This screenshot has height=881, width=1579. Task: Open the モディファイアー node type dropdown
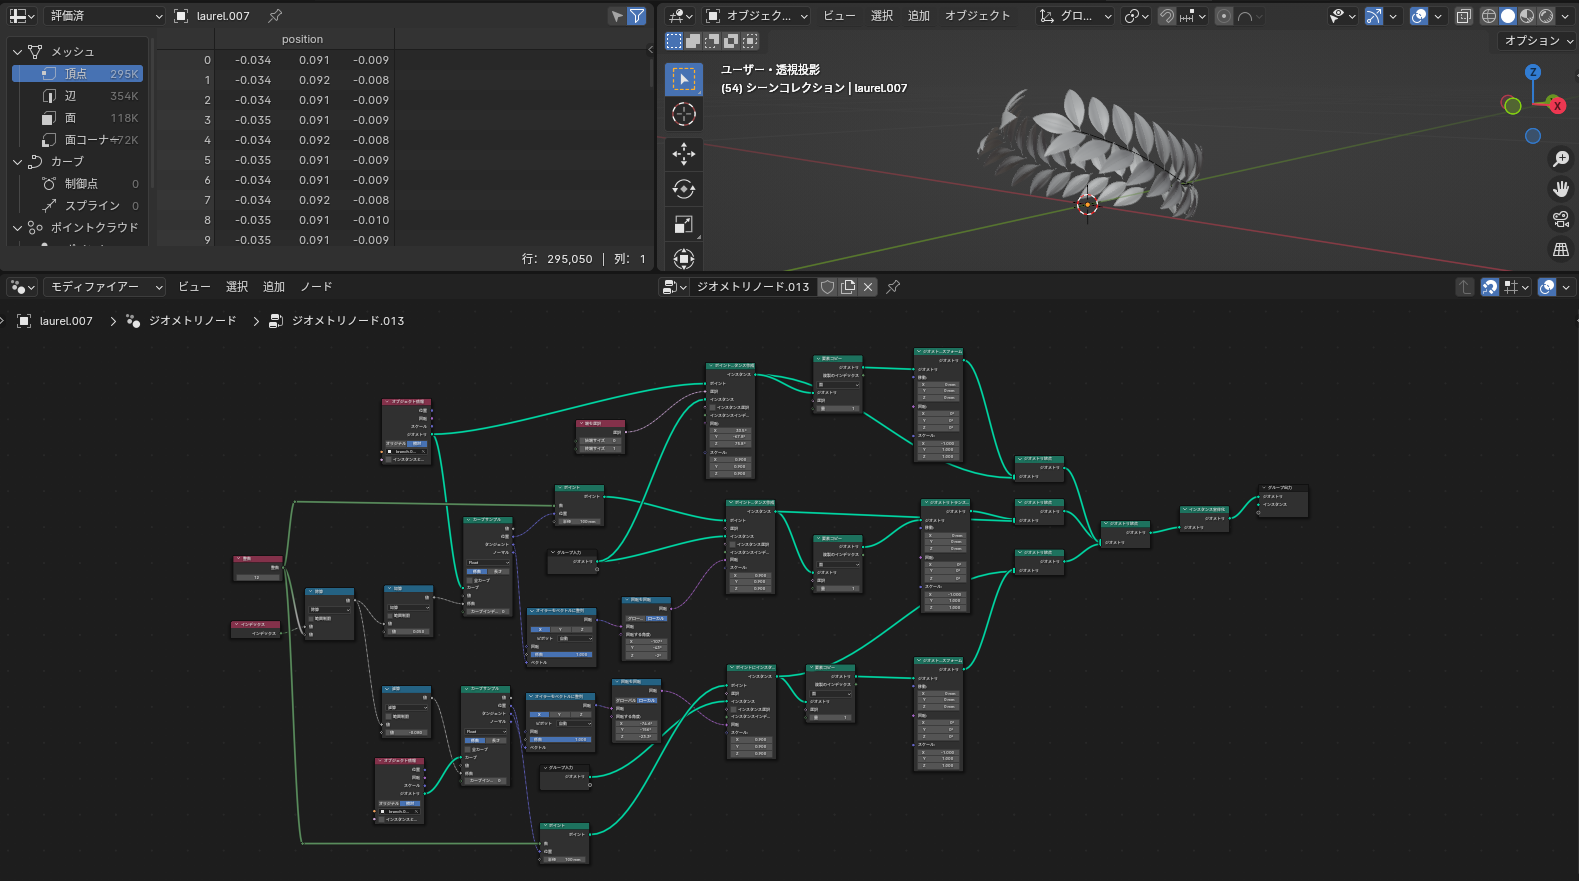[105, 287]
